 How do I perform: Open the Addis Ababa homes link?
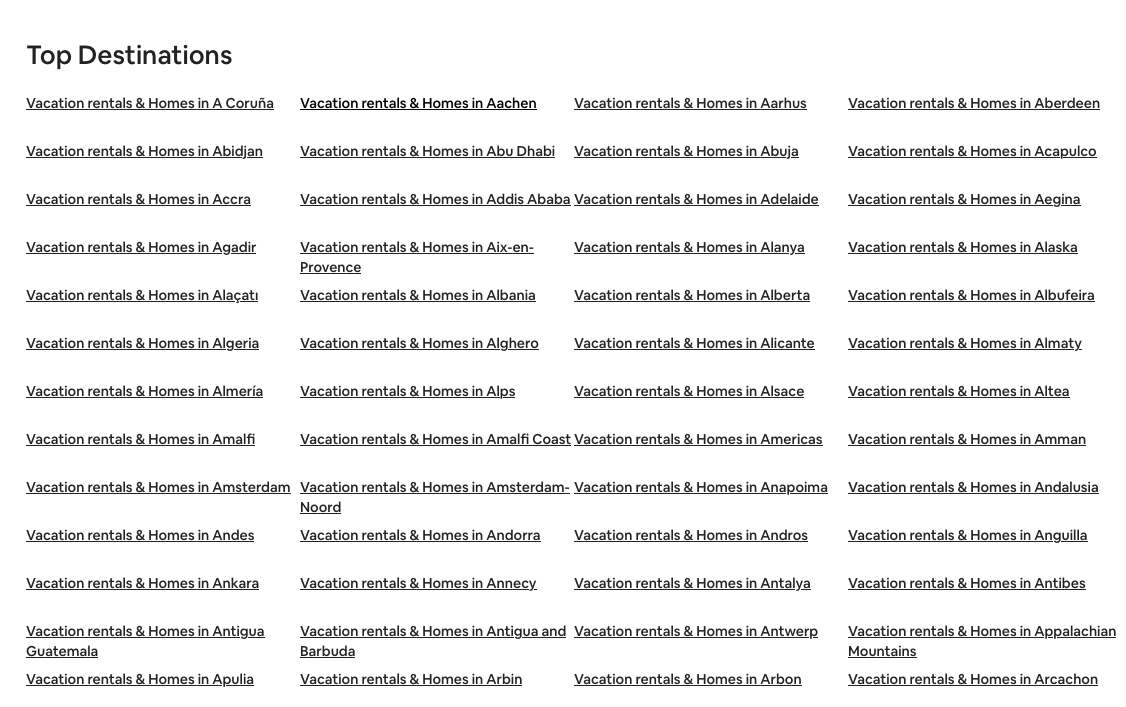pos(435,200)
